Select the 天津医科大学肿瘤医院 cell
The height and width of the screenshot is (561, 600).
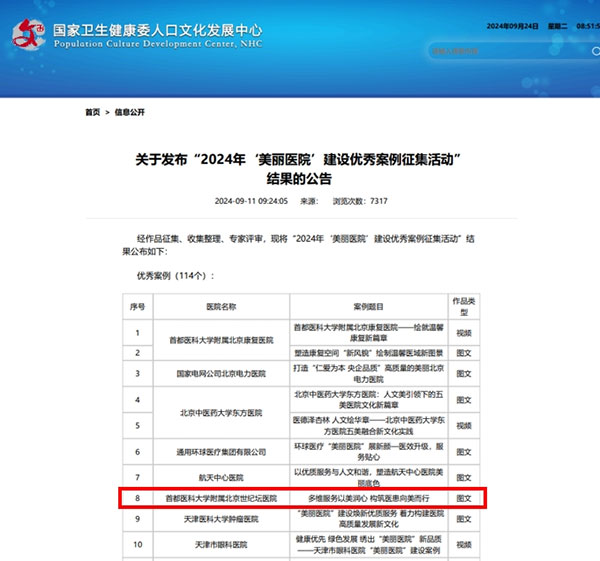click(x=221, y=519)
